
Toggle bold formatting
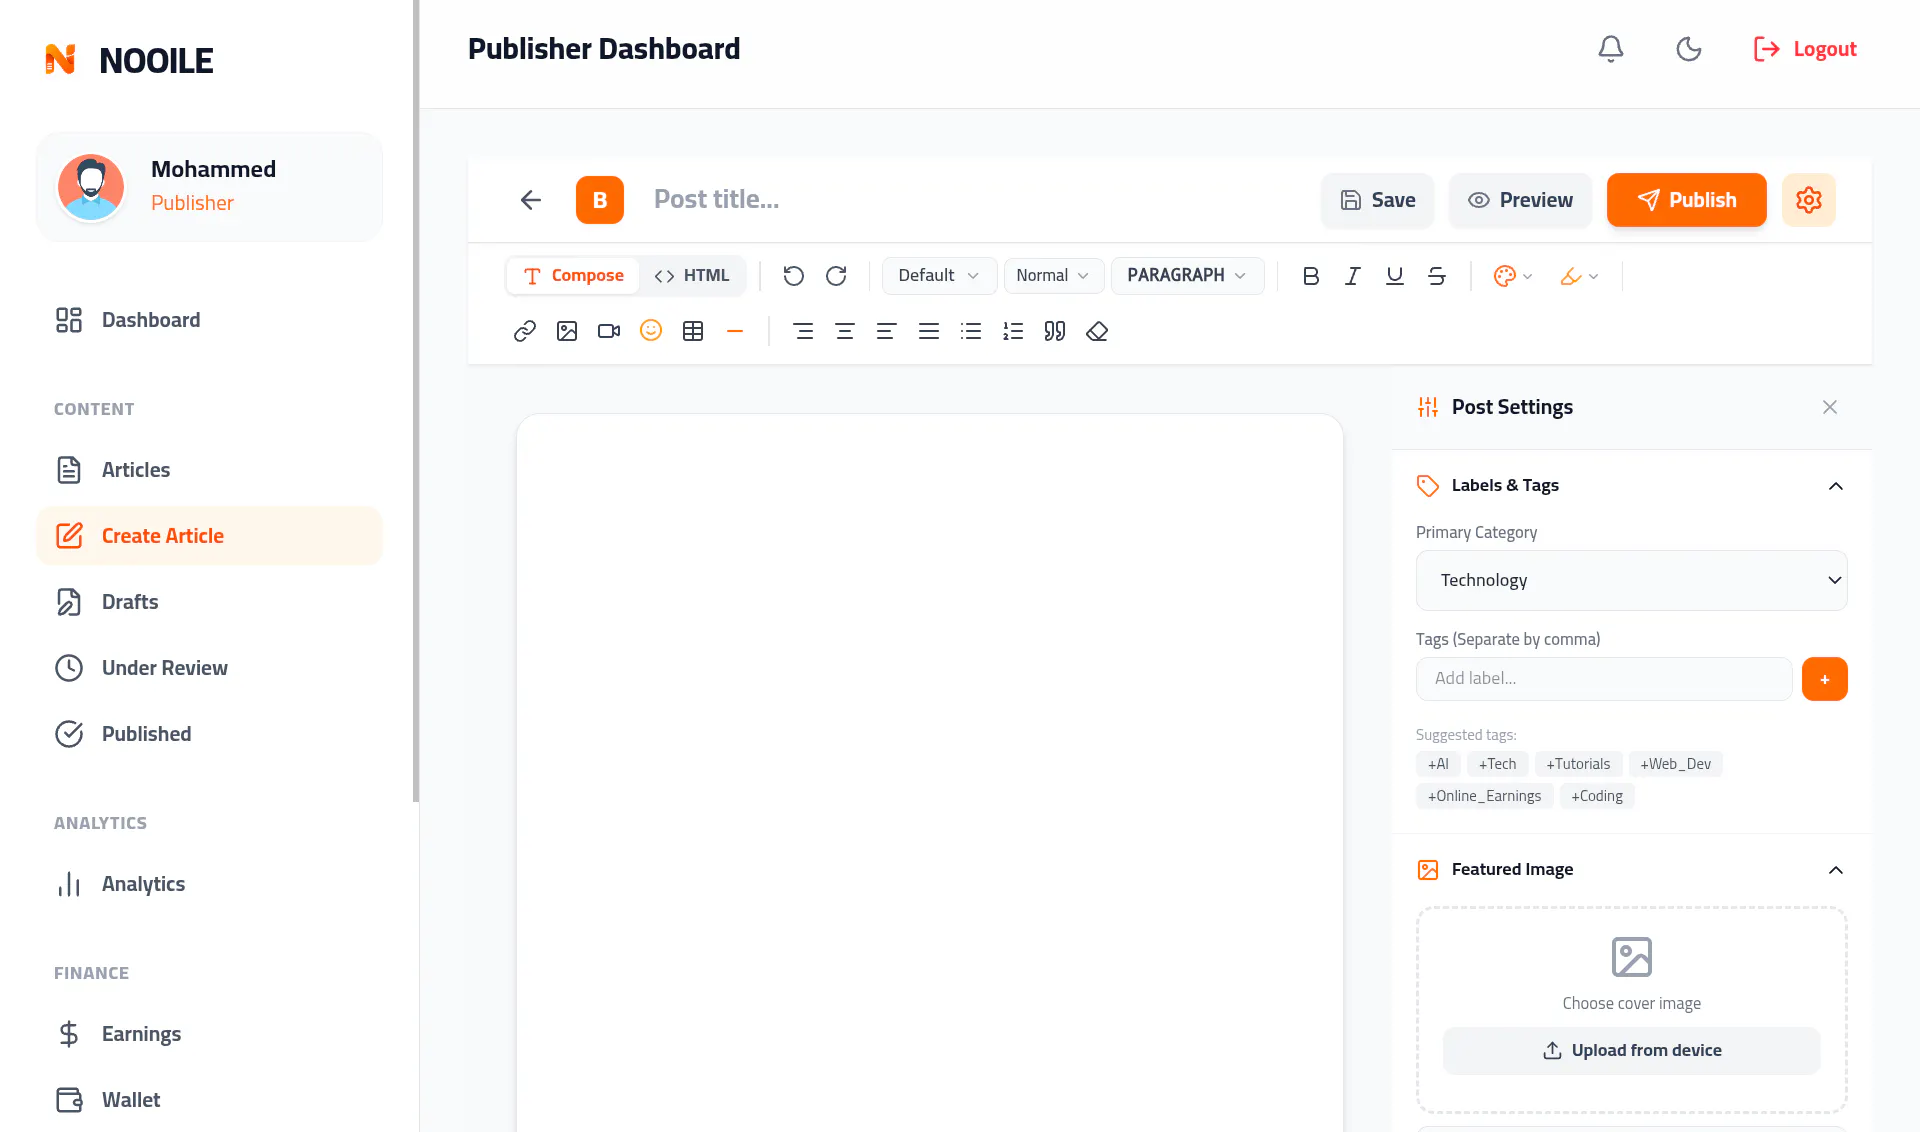[x=1311, y=276]
